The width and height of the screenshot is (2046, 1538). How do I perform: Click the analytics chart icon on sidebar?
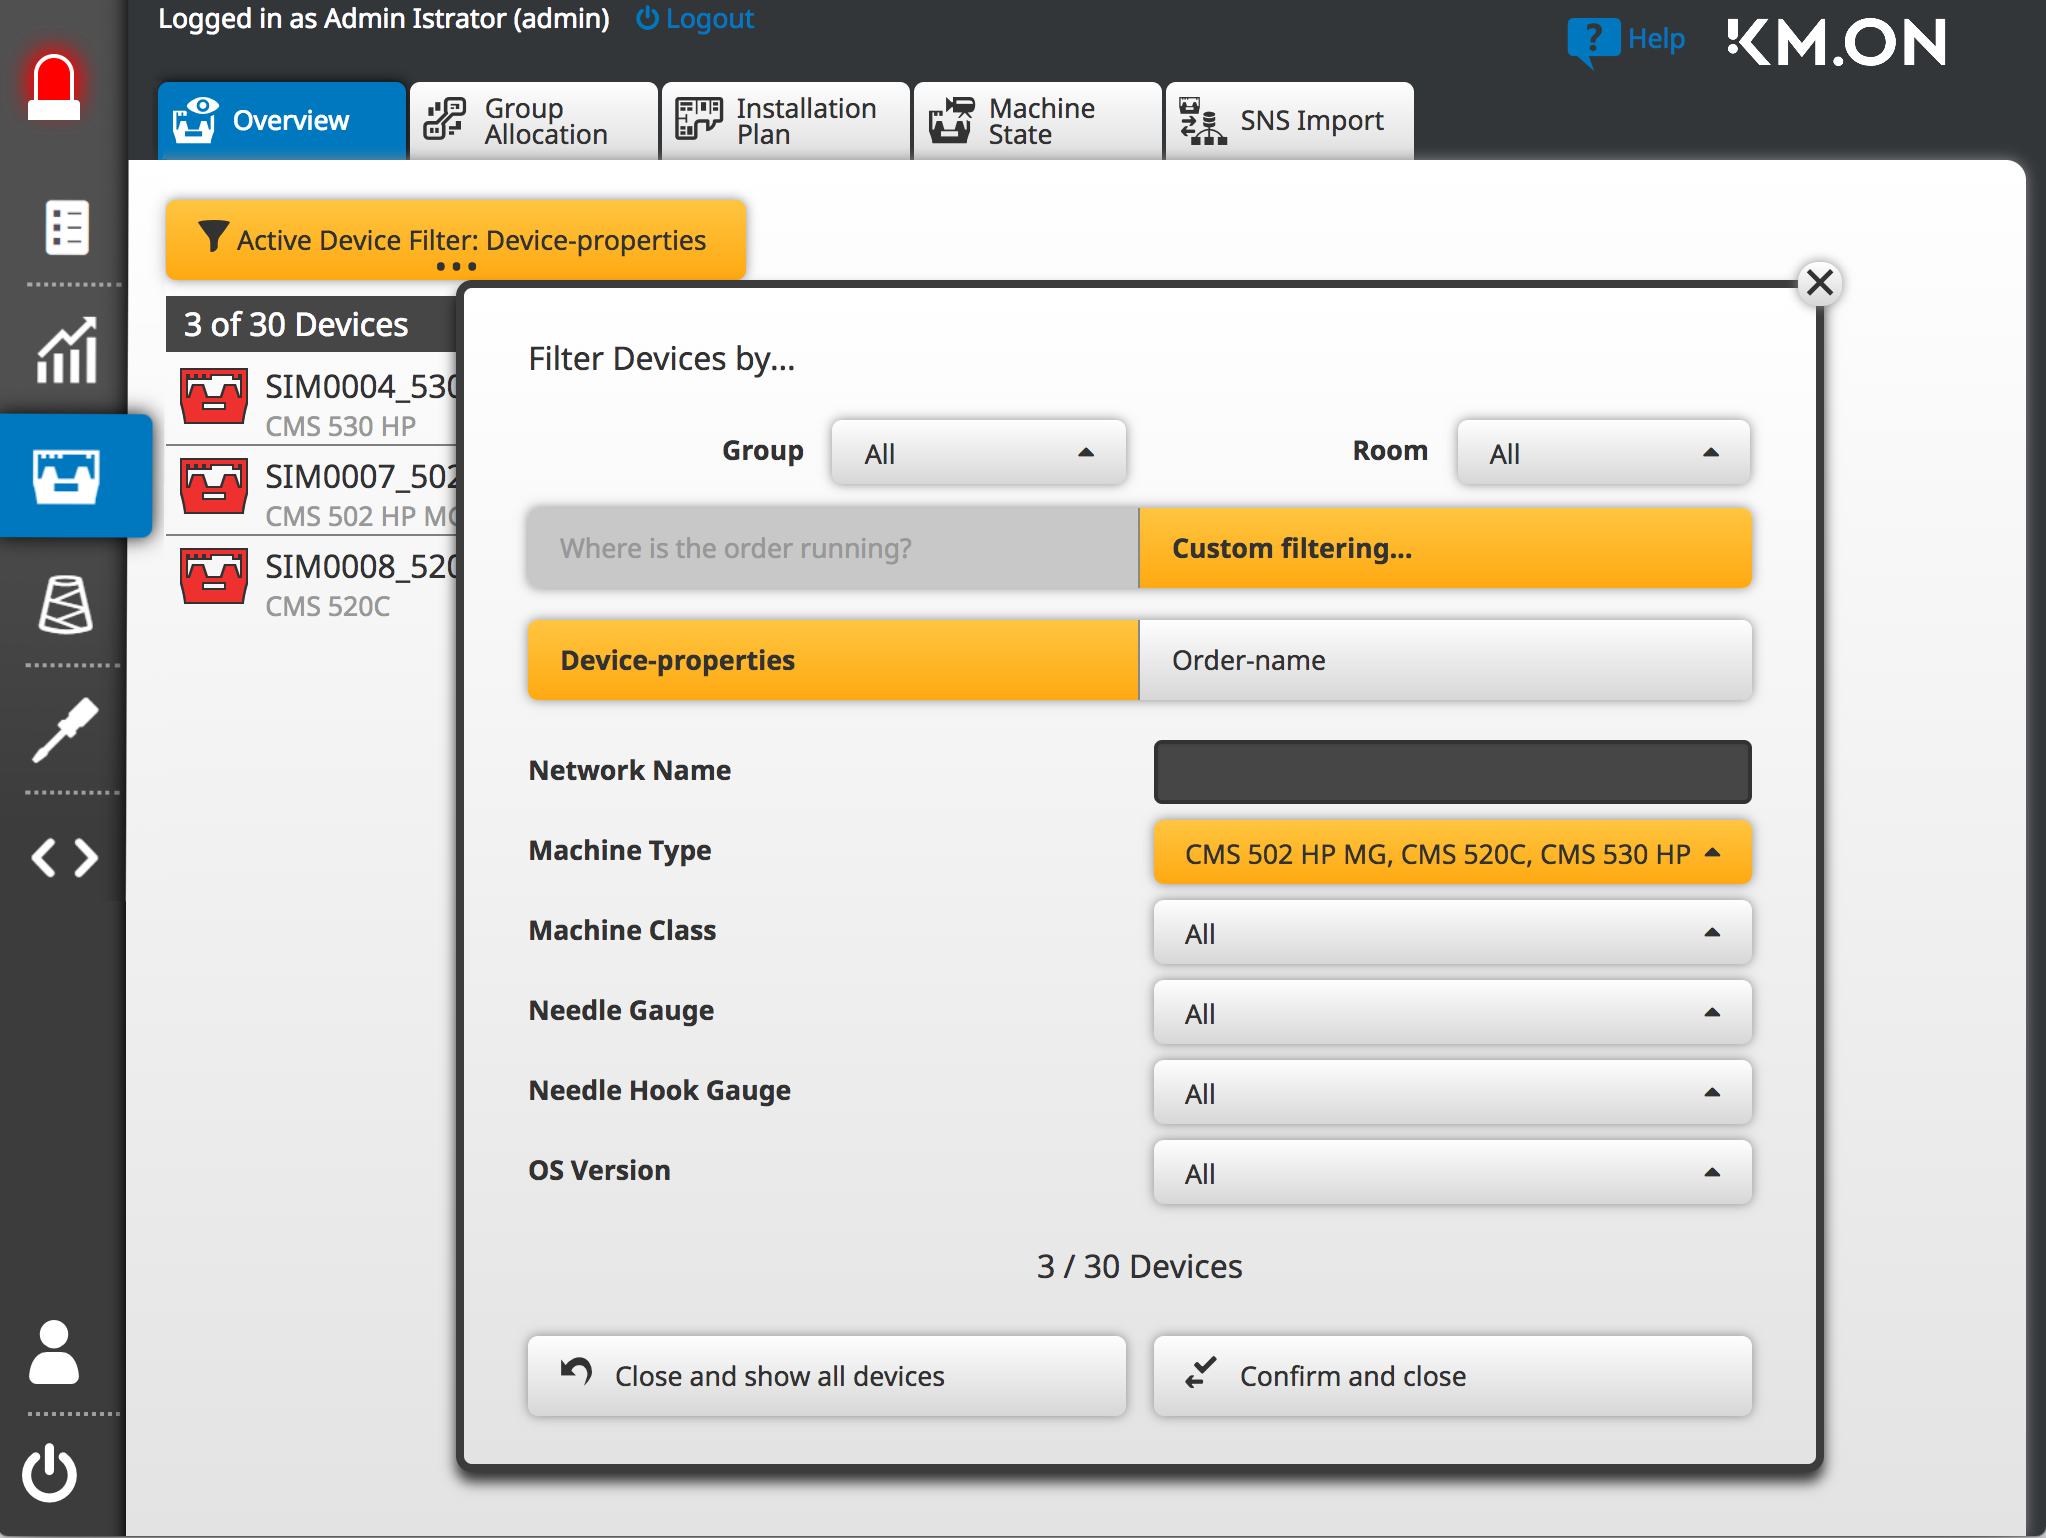(65, 352)
